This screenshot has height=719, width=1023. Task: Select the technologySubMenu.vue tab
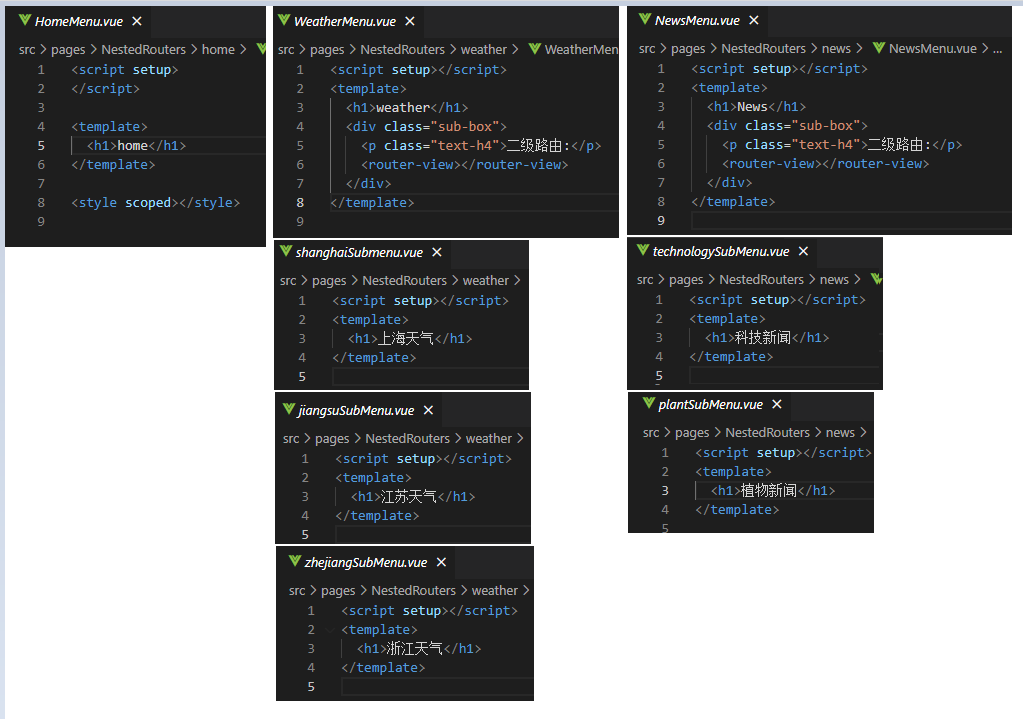tap(720, 251)
